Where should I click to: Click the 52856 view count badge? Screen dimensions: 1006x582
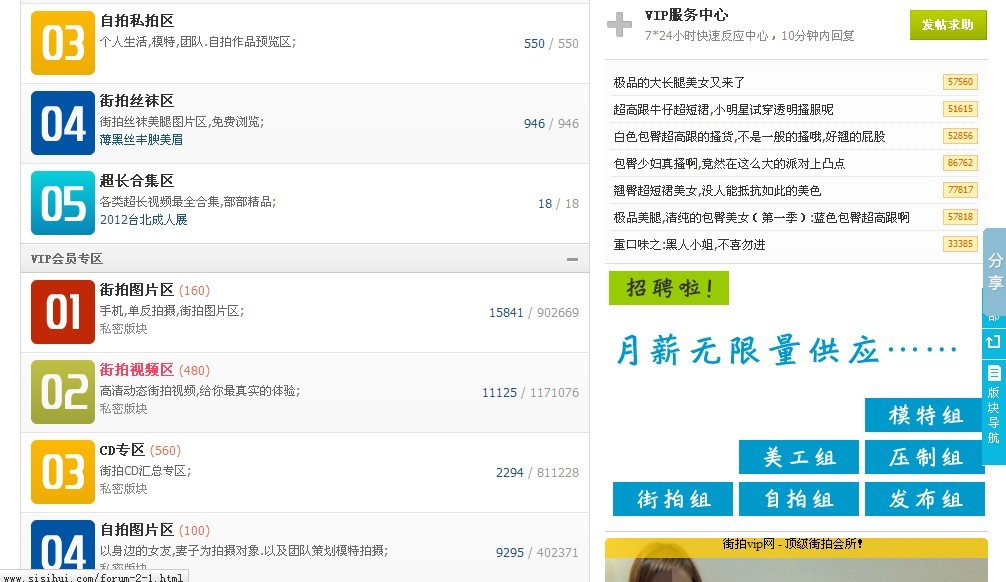960,136
